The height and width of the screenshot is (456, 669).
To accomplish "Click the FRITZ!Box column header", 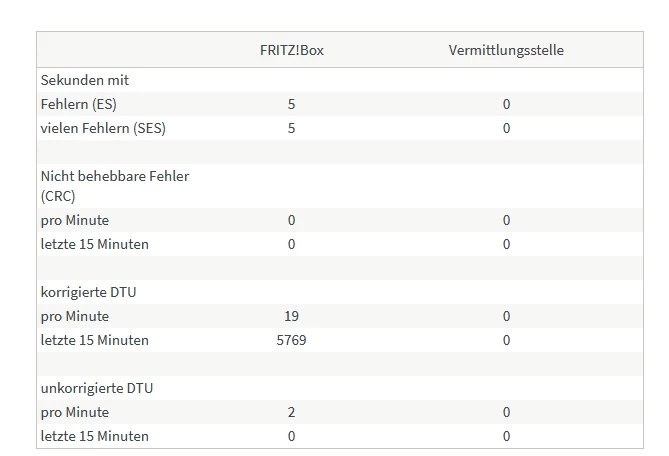I will pyautogui.click(x=291, y=50).
